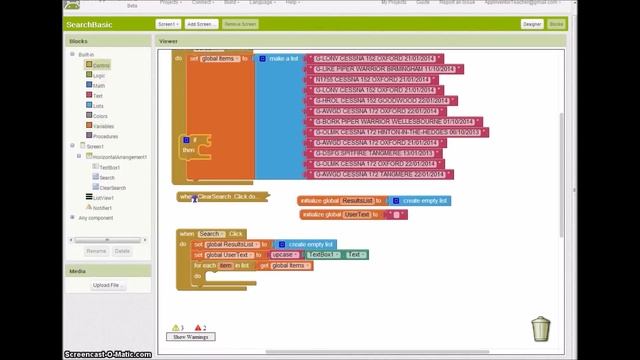Open mutator on the if-then block
This screenshot has width=640, height=360.
coord(187,140)
